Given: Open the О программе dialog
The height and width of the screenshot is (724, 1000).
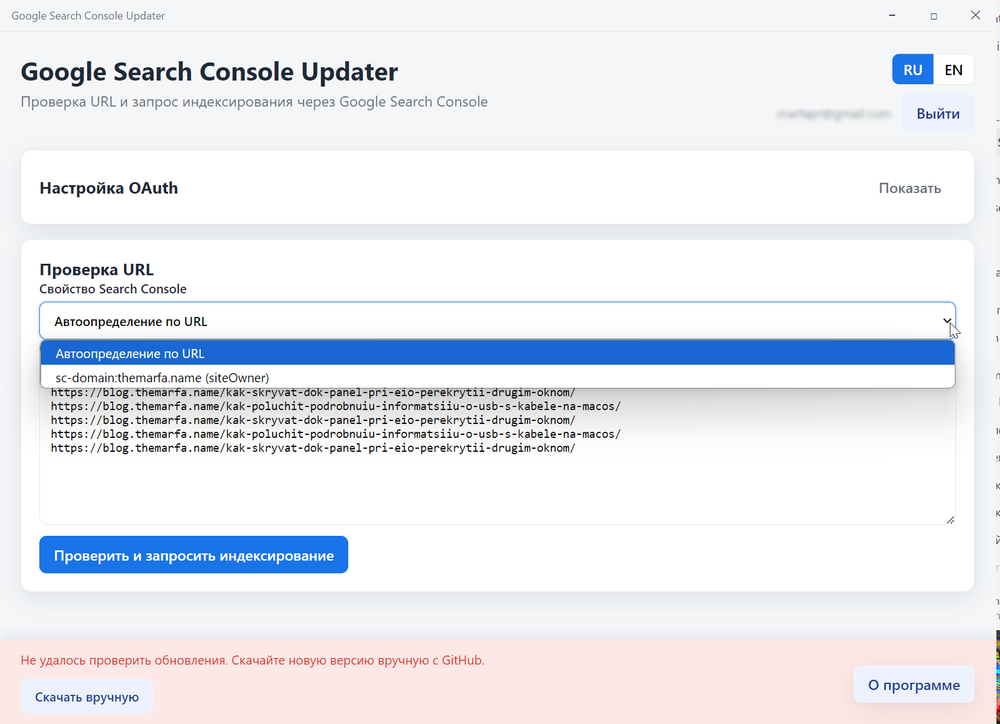Looking at the screenshot, I should [x=914, y=684].
